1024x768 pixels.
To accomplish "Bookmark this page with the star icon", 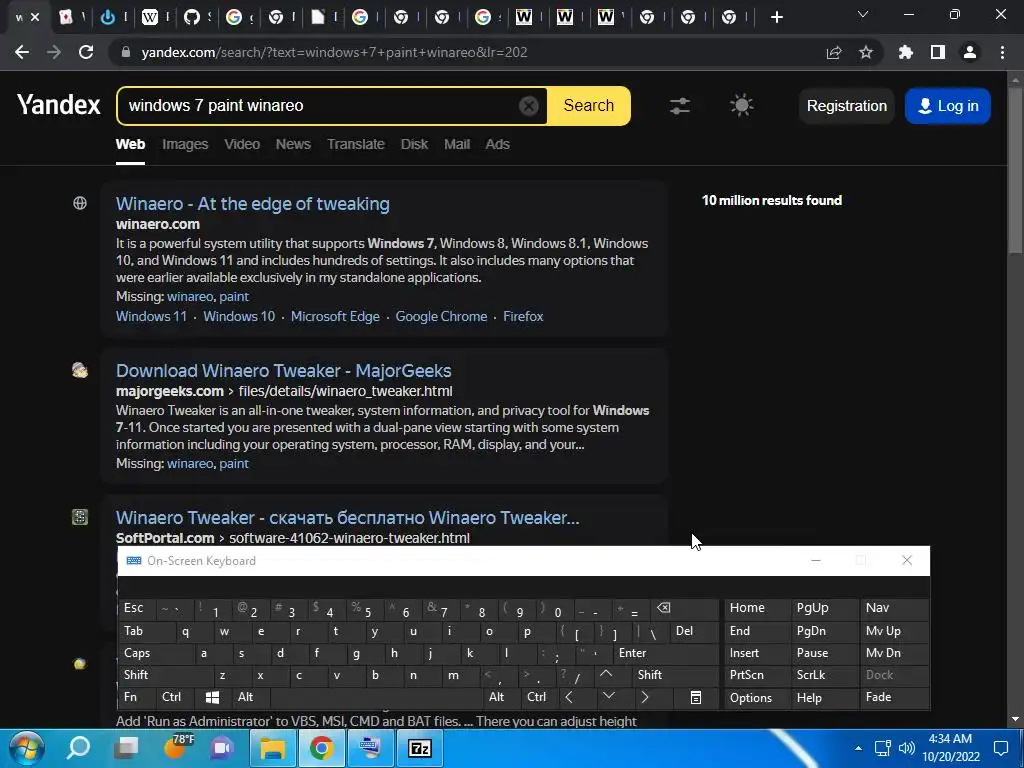I will pos(865,52).
